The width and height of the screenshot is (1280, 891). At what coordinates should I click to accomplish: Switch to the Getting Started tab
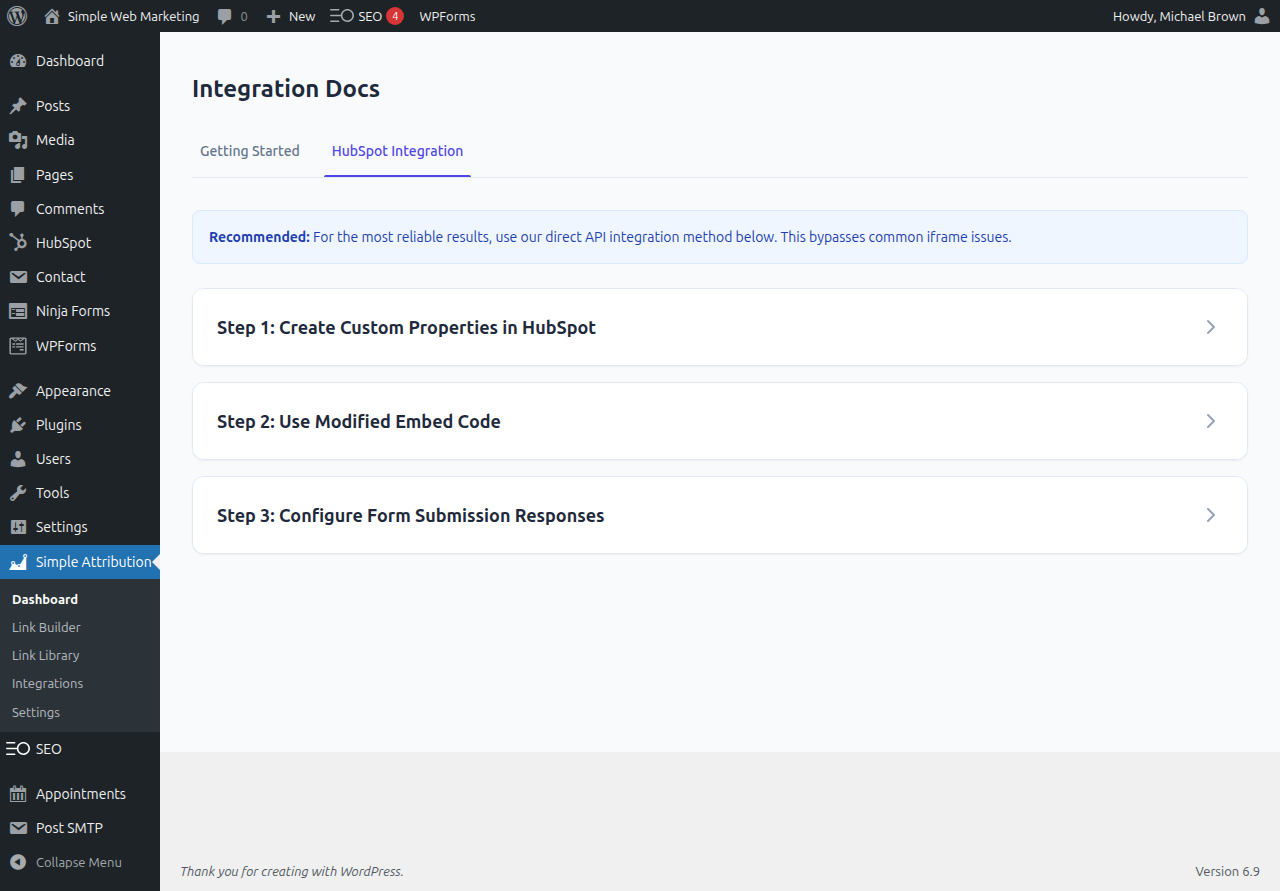249,151
